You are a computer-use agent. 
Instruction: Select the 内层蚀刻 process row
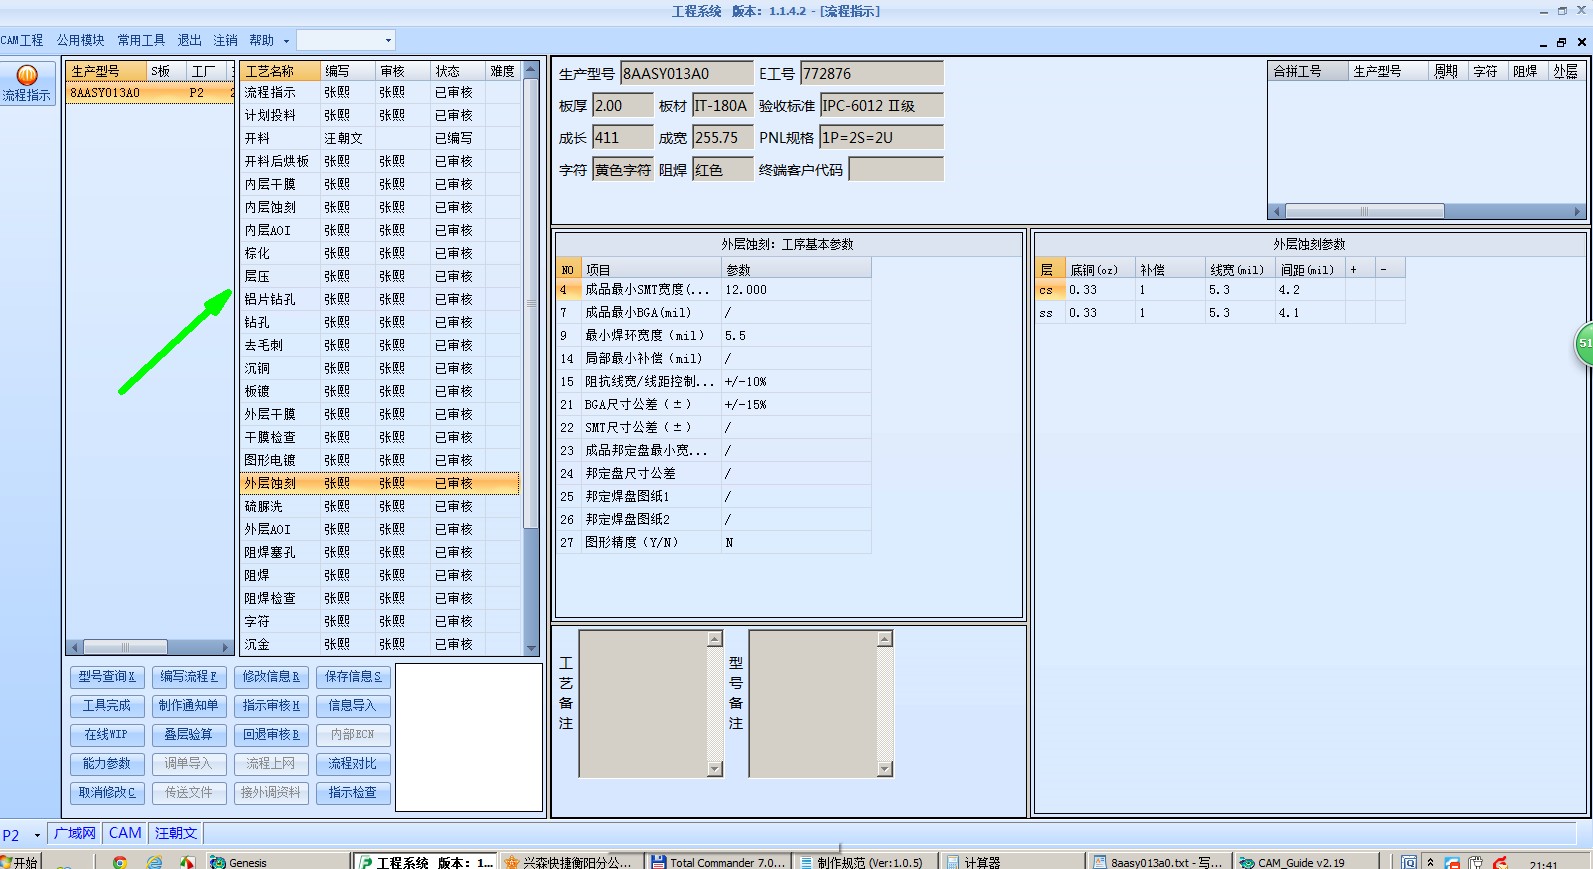point(380,207)
